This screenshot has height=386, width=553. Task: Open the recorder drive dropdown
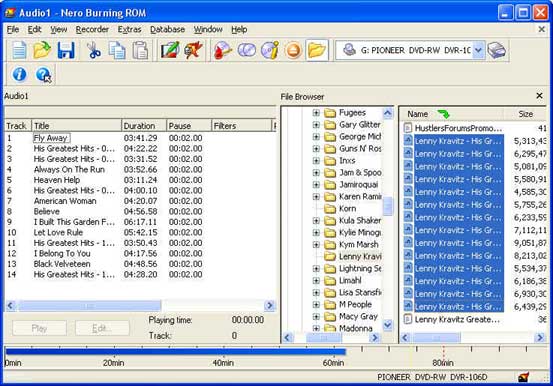coord(478,50)
